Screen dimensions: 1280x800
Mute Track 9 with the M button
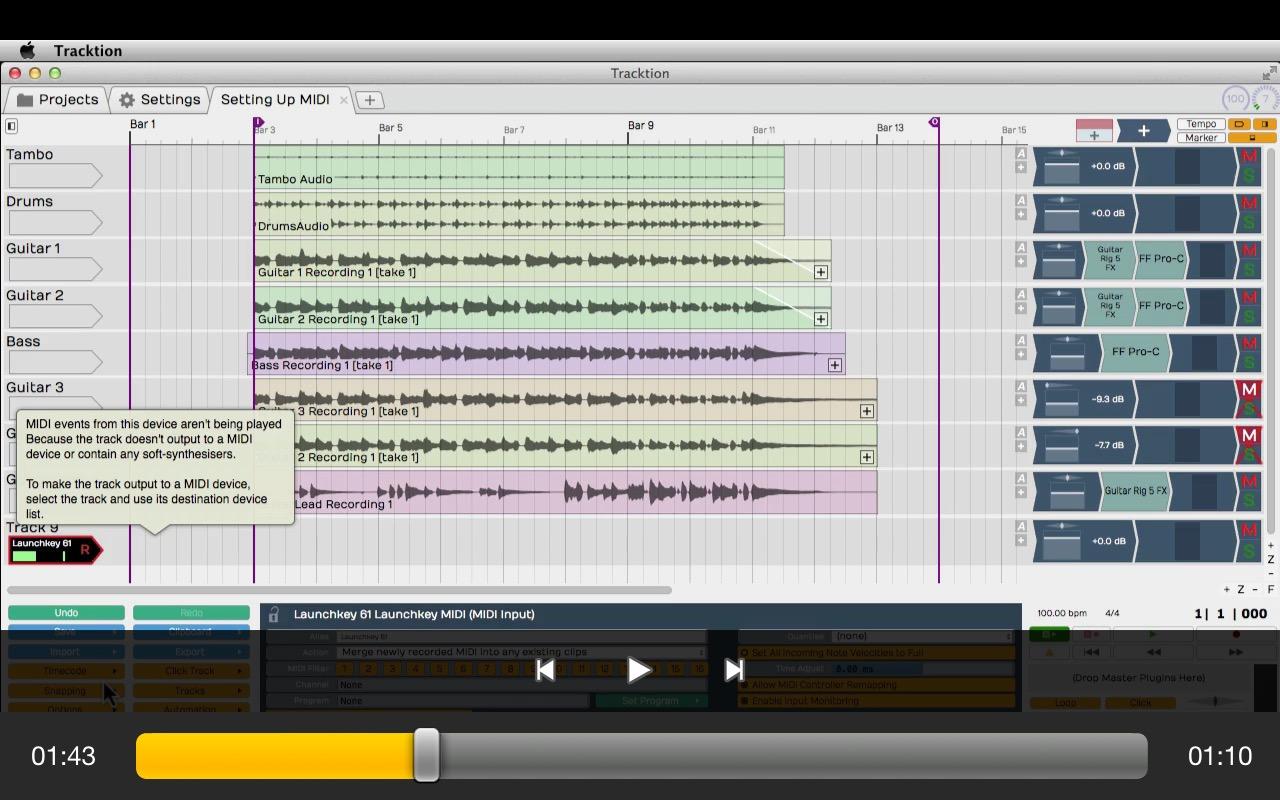(x=1248, y=531)
